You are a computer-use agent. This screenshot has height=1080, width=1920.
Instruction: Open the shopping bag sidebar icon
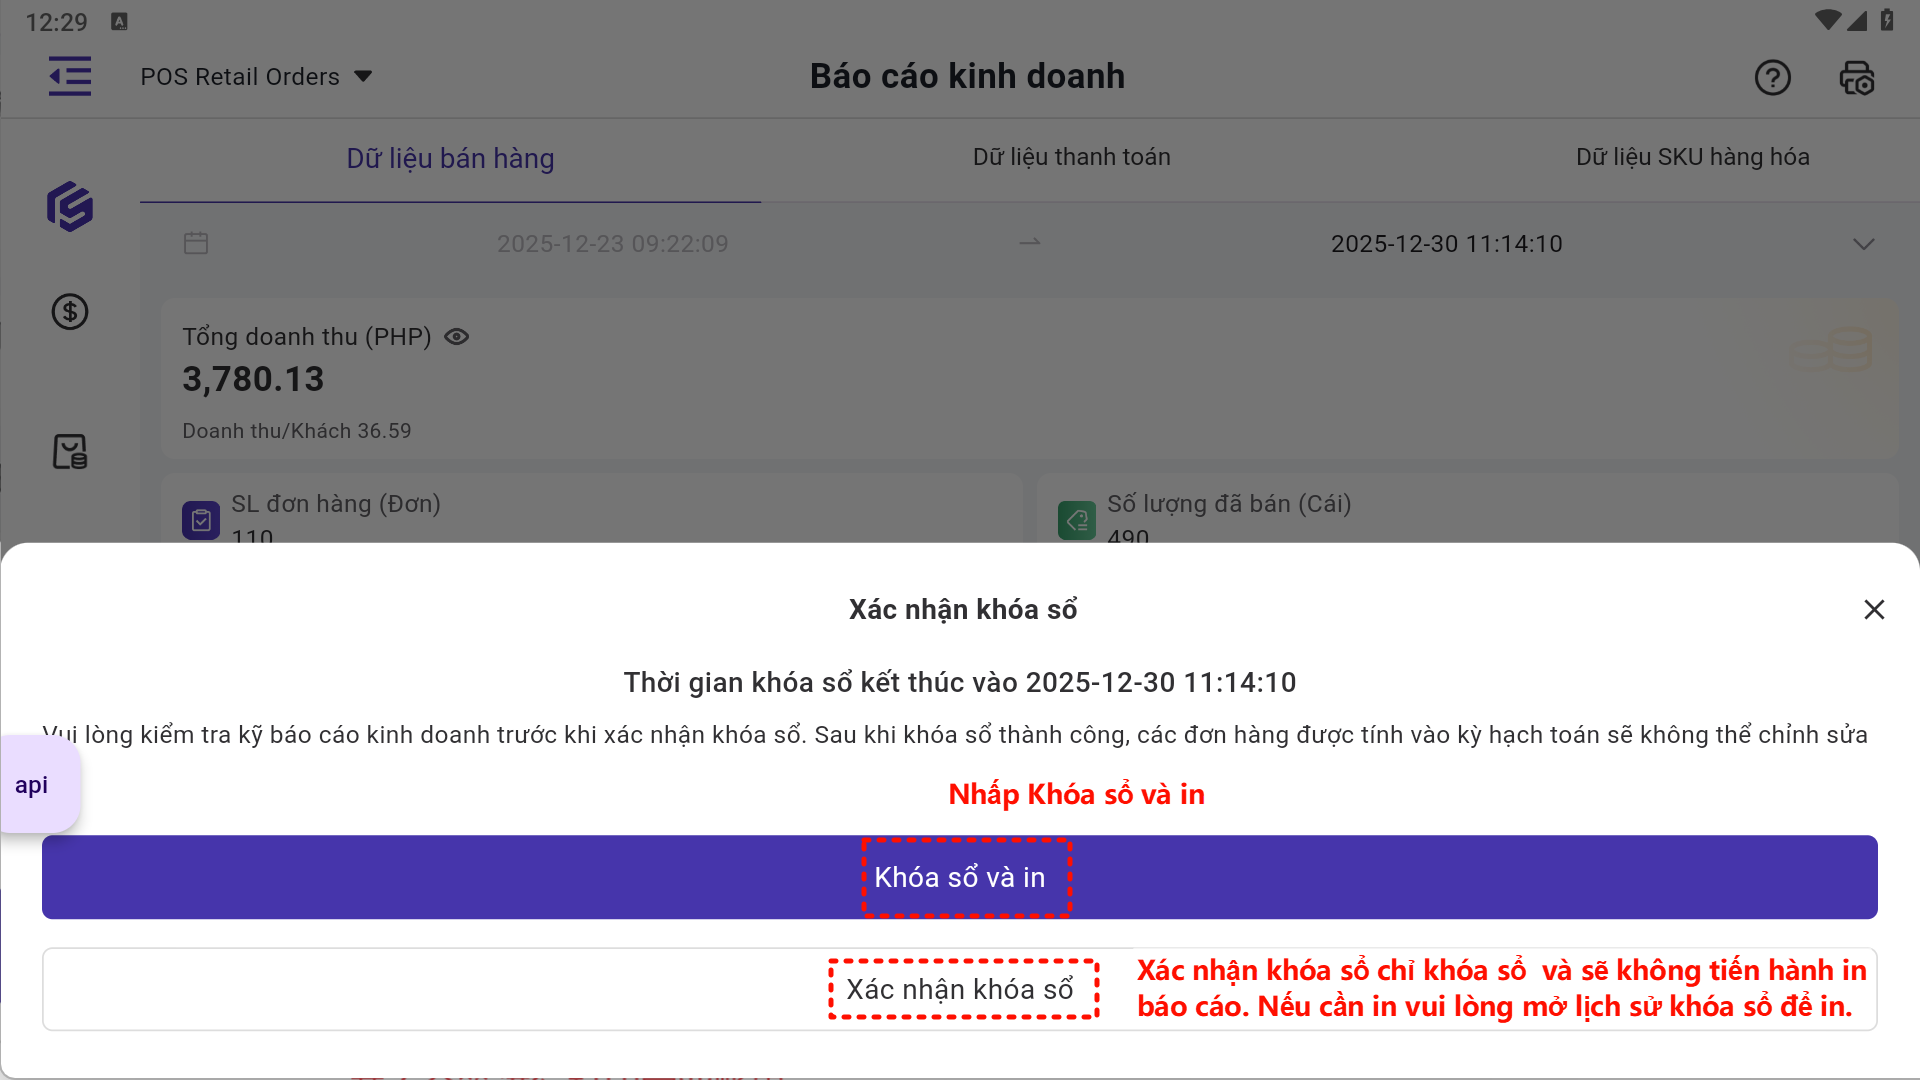[70, 452]
